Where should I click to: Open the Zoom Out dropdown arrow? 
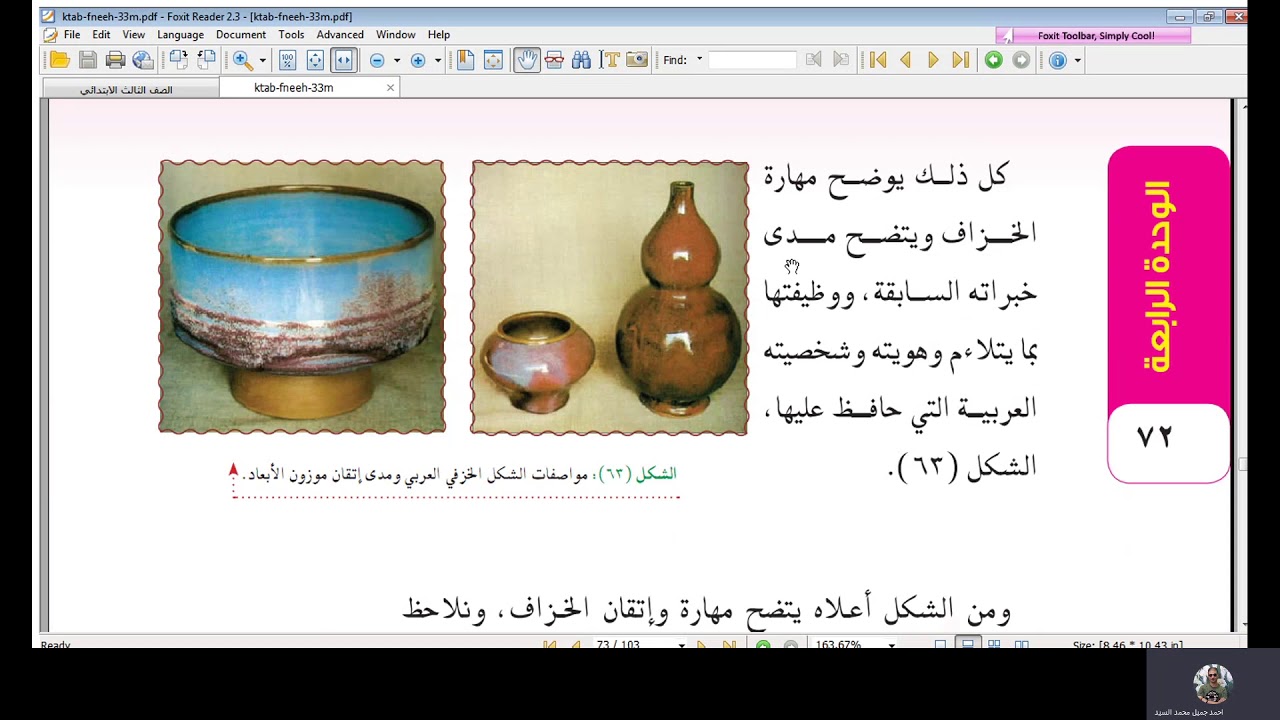(397, 61)
